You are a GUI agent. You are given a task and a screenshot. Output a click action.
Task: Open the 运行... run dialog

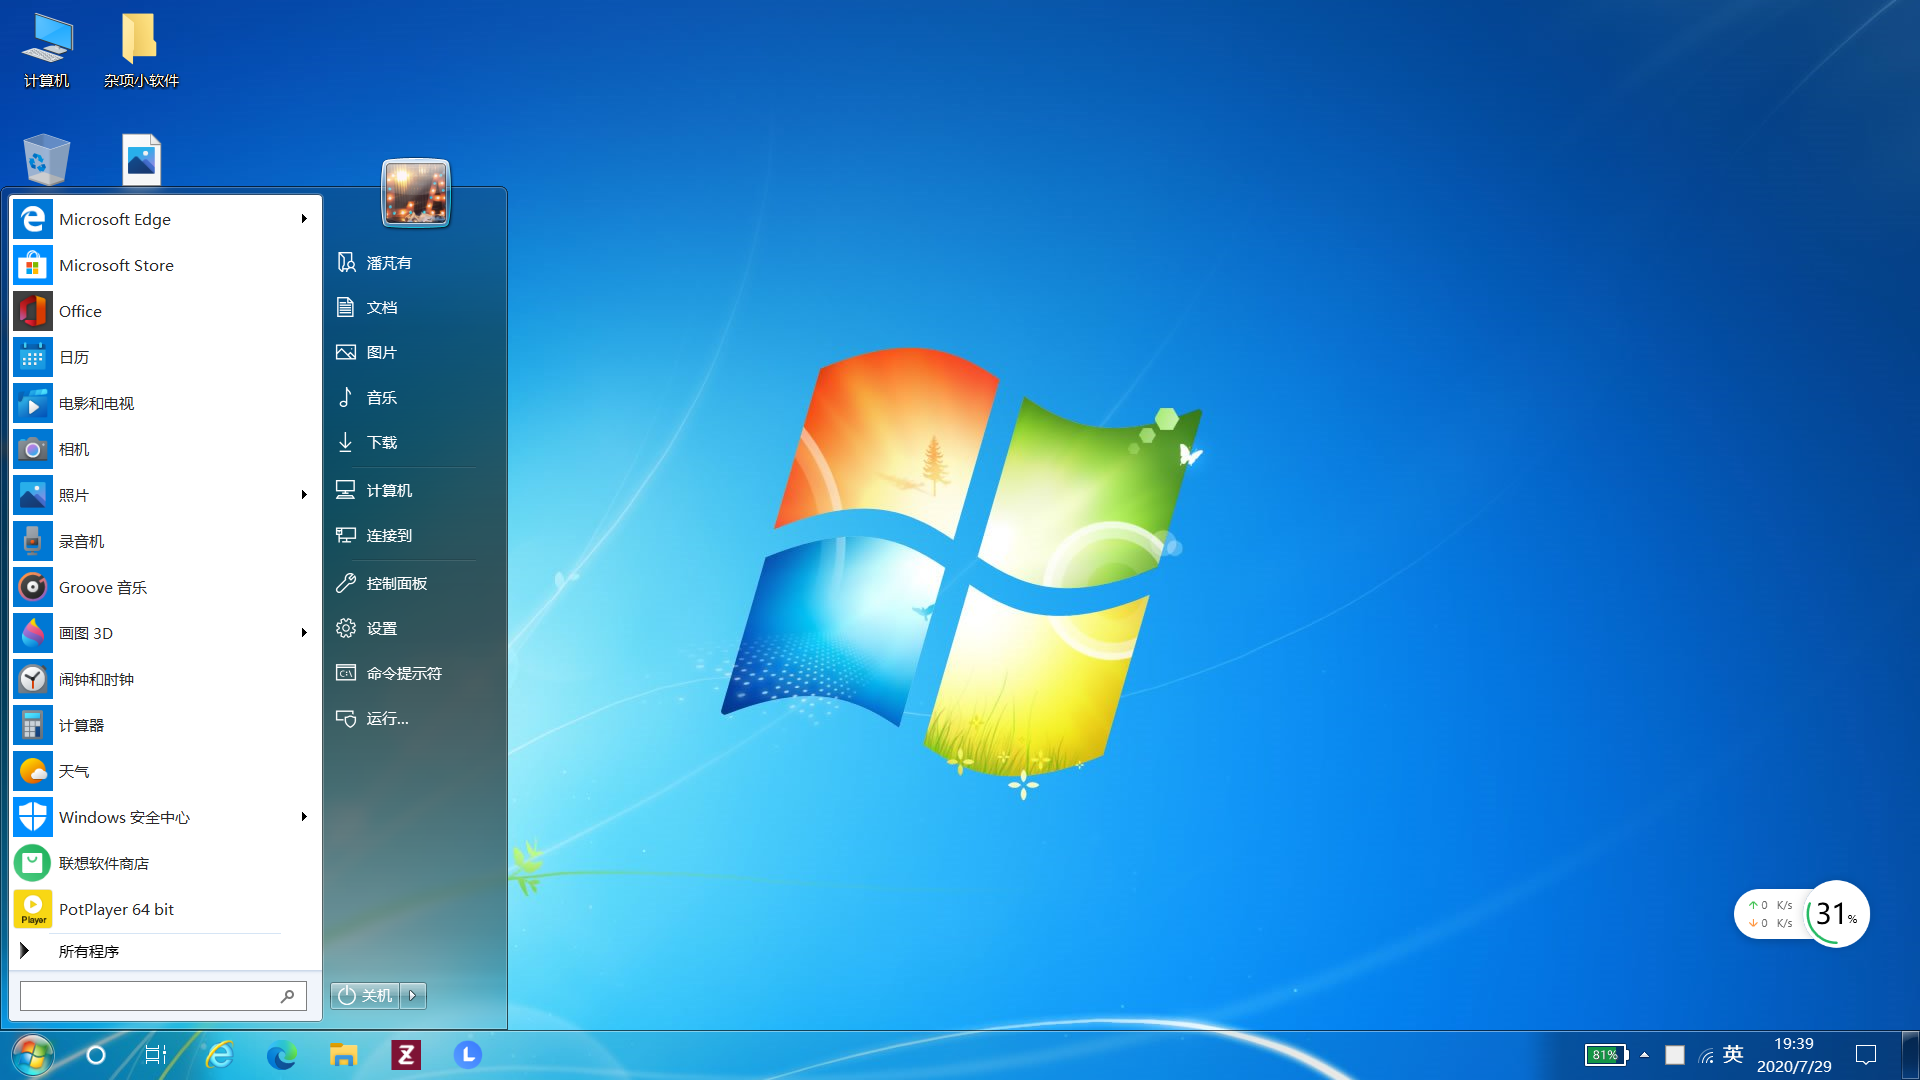[405, 719]
